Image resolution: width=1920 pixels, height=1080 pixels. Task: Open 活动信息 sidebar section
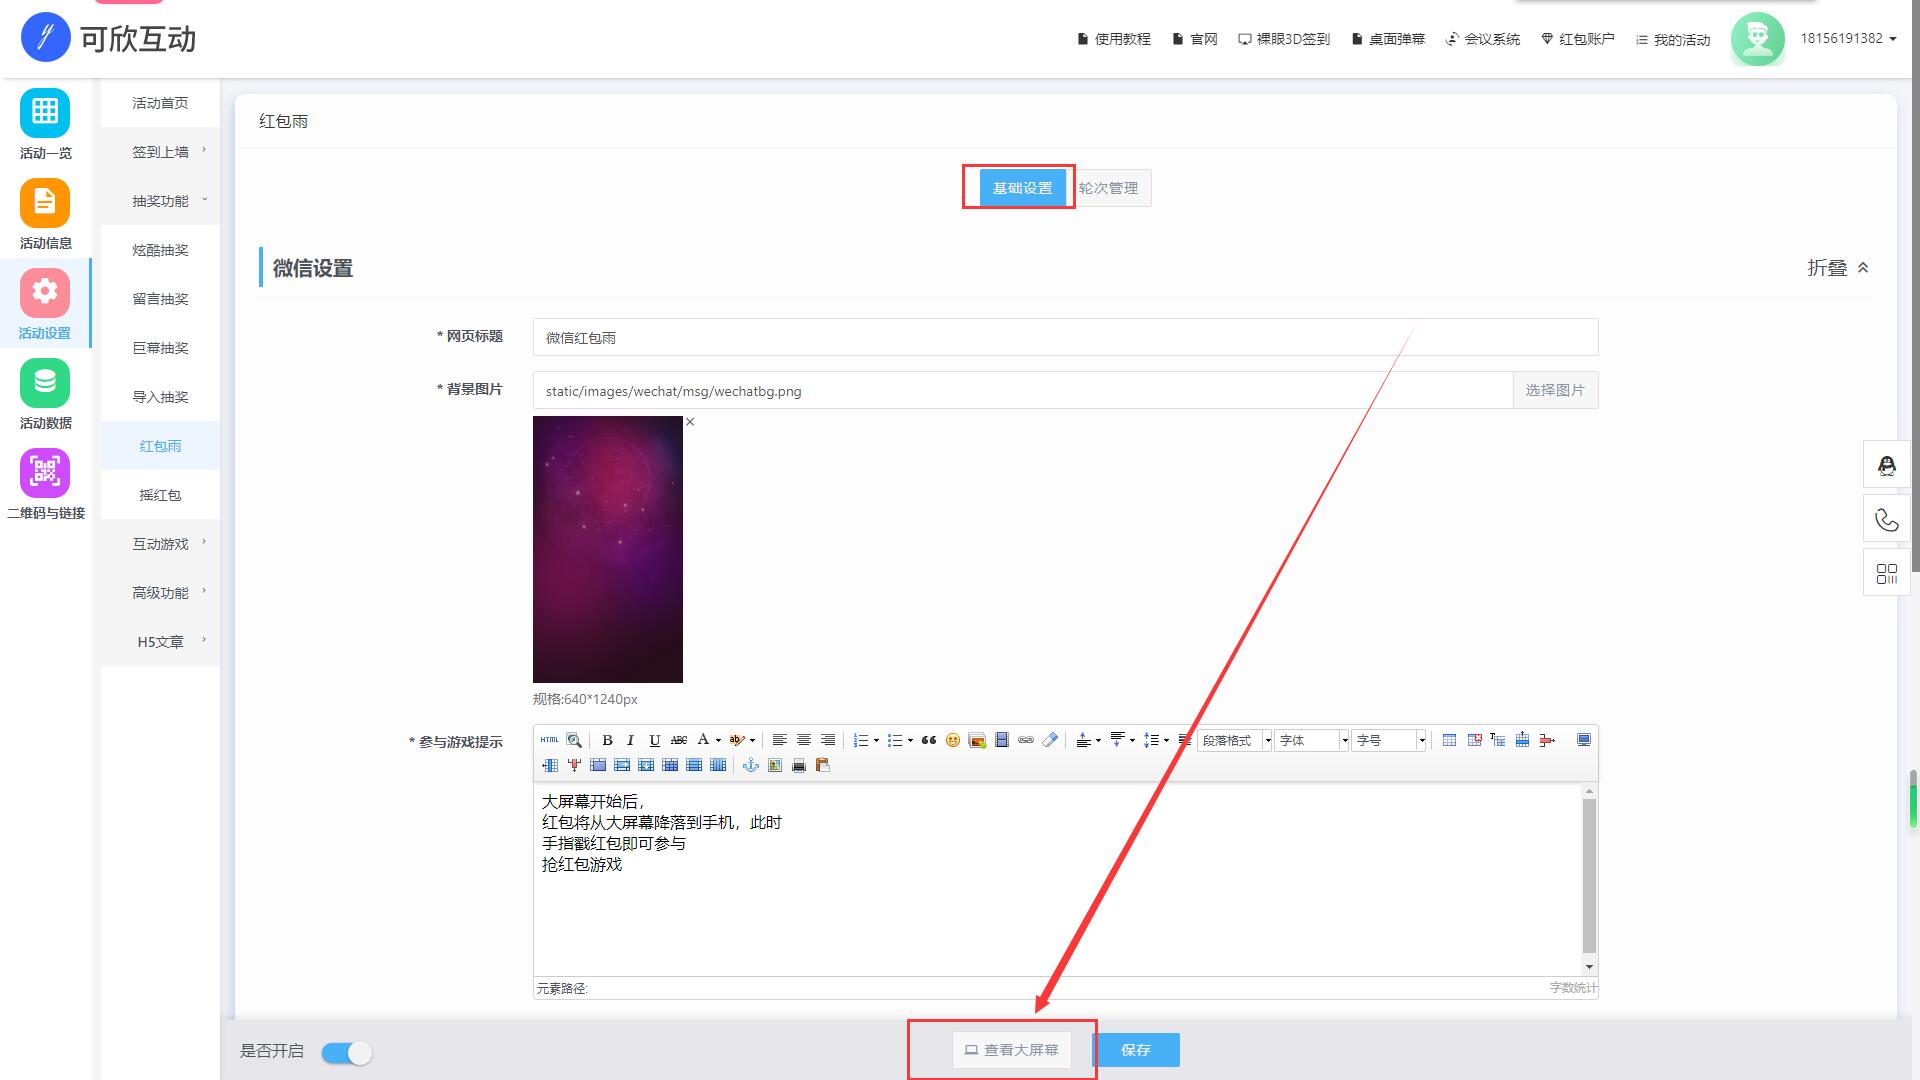(45, 215)
